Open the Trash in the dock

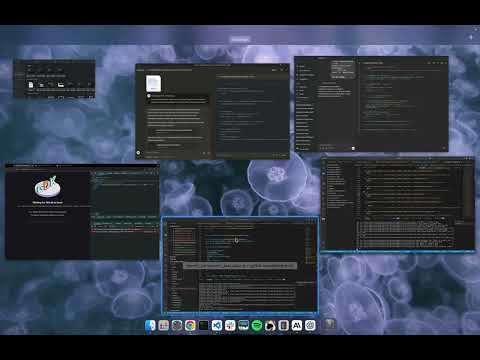[x=329, y=325]
